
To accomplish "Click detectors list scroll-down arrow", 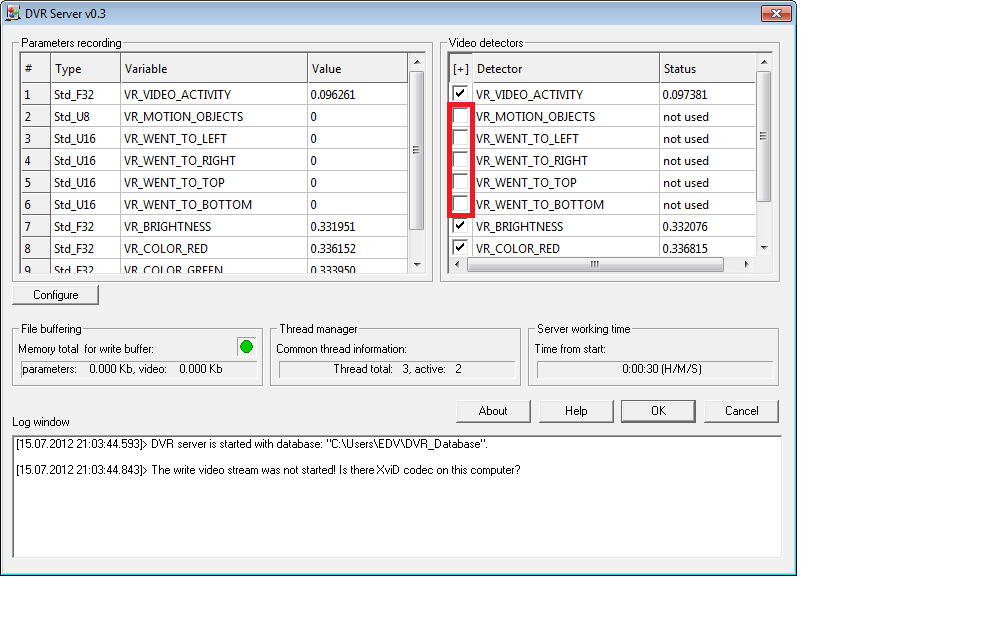I will click(x=764, y=247).
